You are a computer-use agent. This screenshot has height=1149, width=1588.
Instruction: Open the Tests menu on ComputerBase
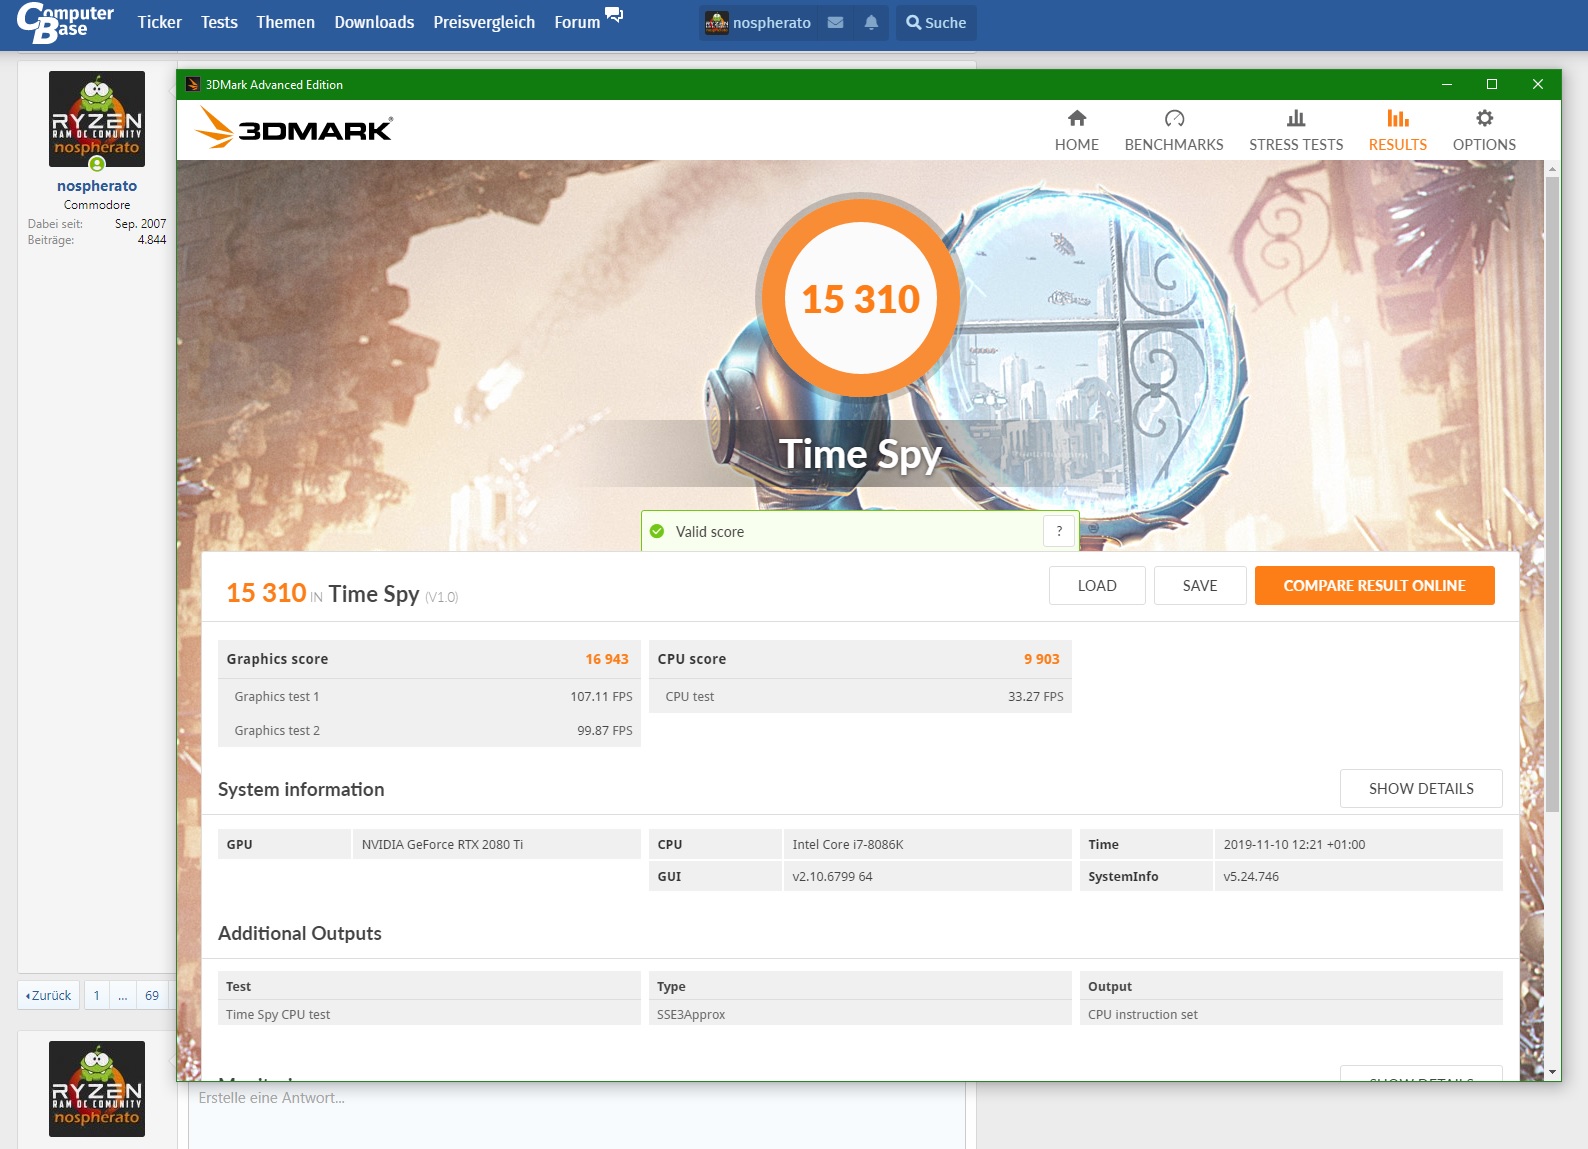tap(219, 22)
